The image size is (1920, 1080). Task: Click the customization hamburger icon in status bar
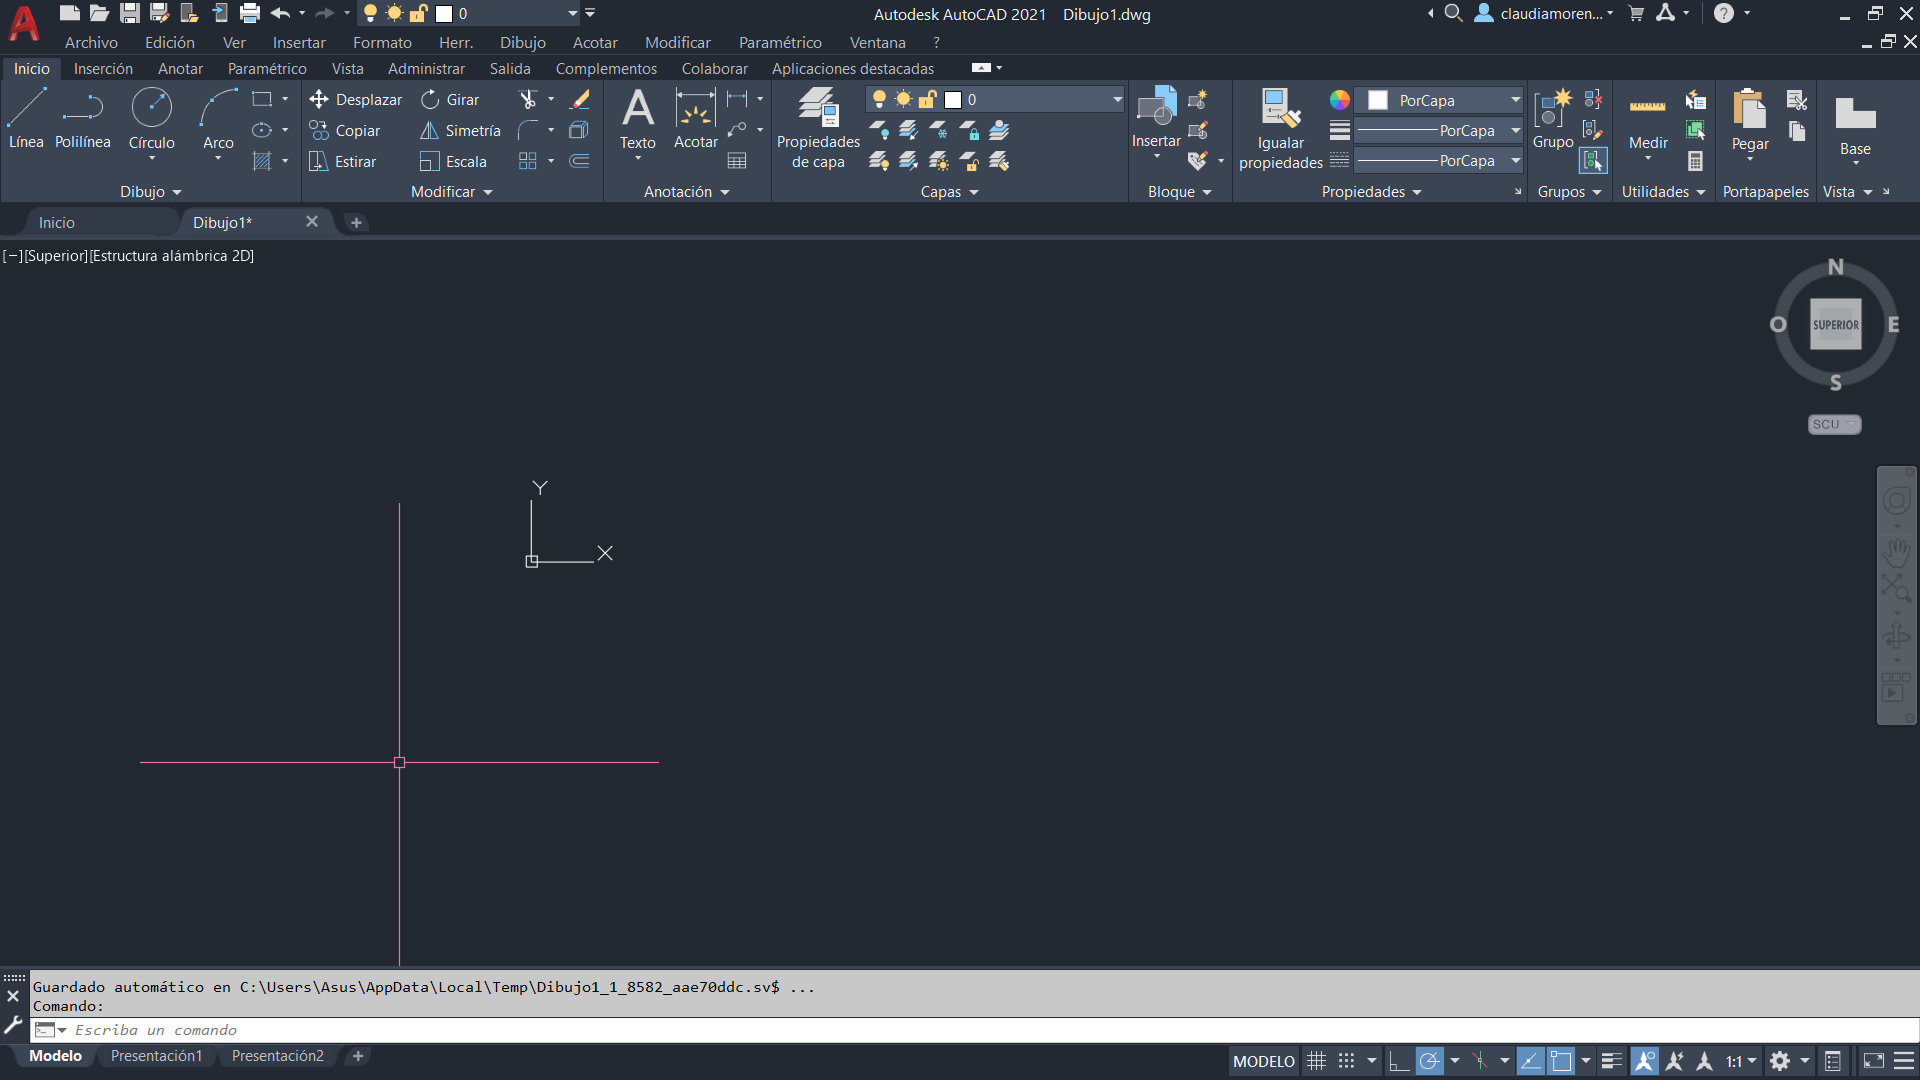[1904, 1061]
